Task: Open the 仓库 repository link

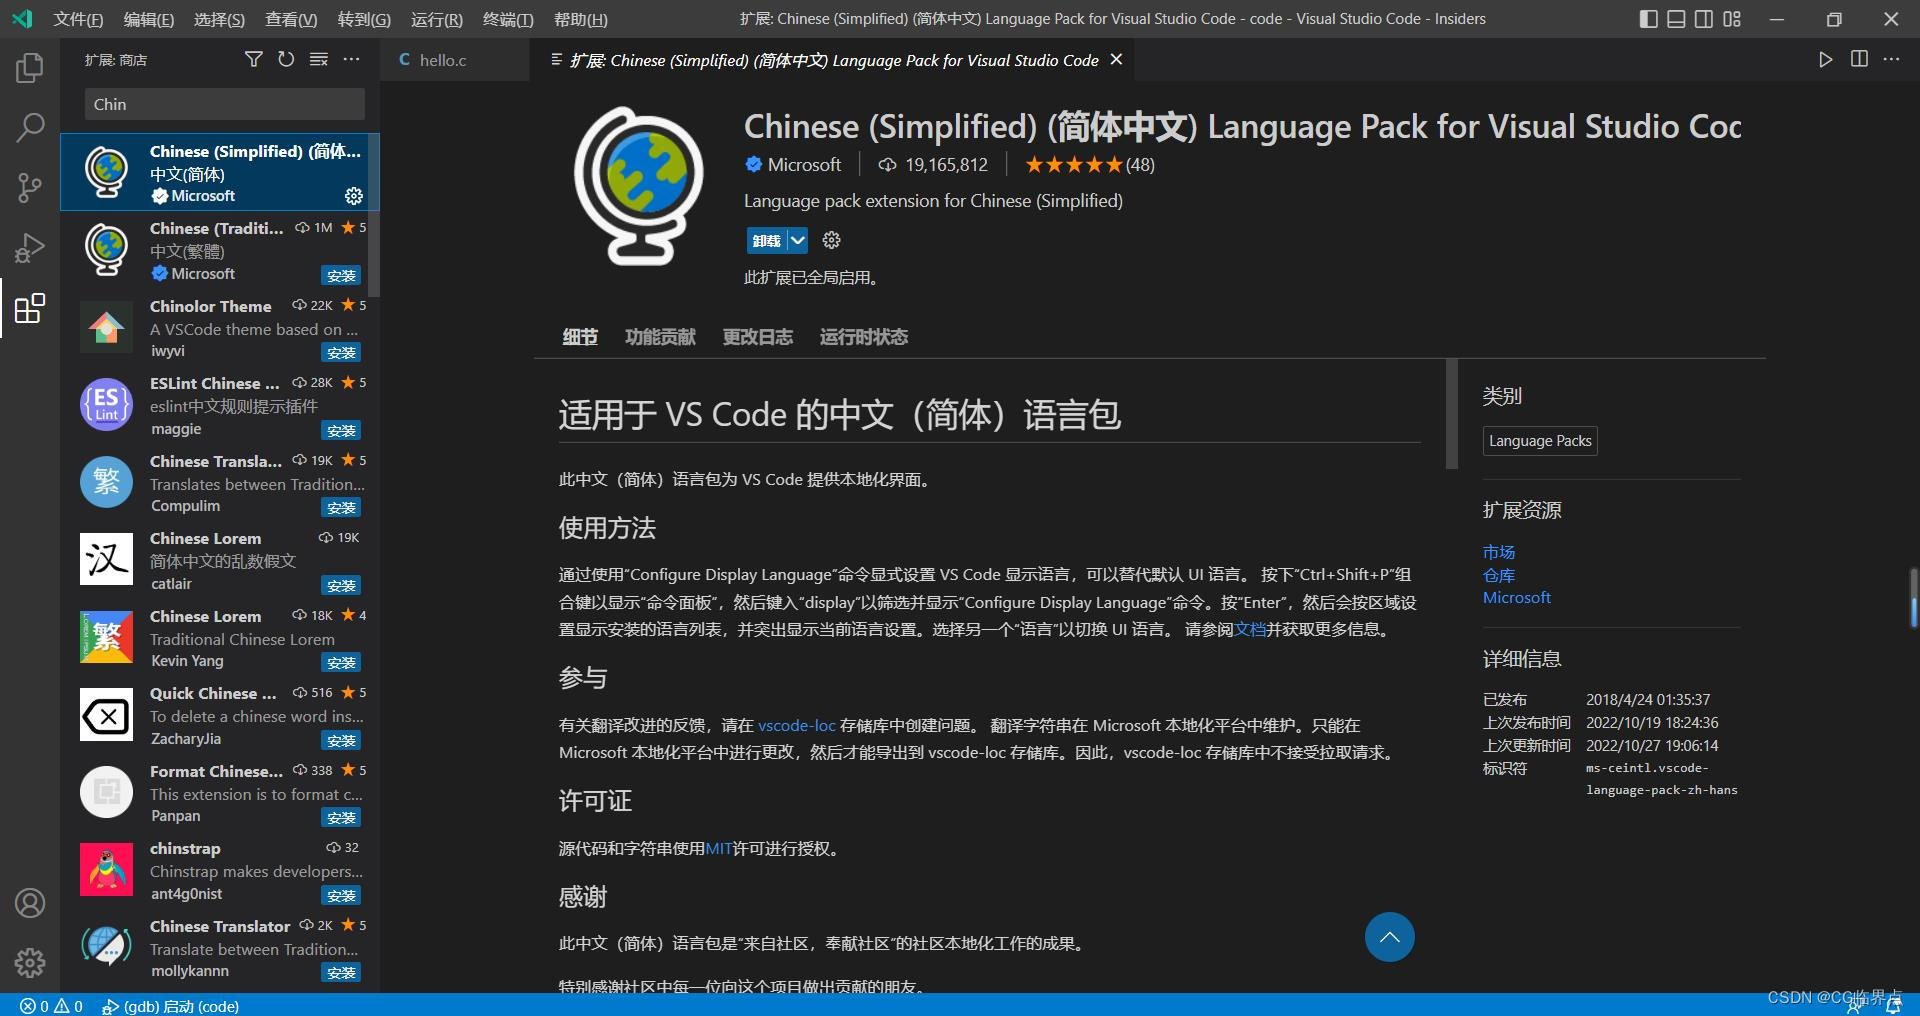Action: pyautogui.click(x=1499, y=575)
